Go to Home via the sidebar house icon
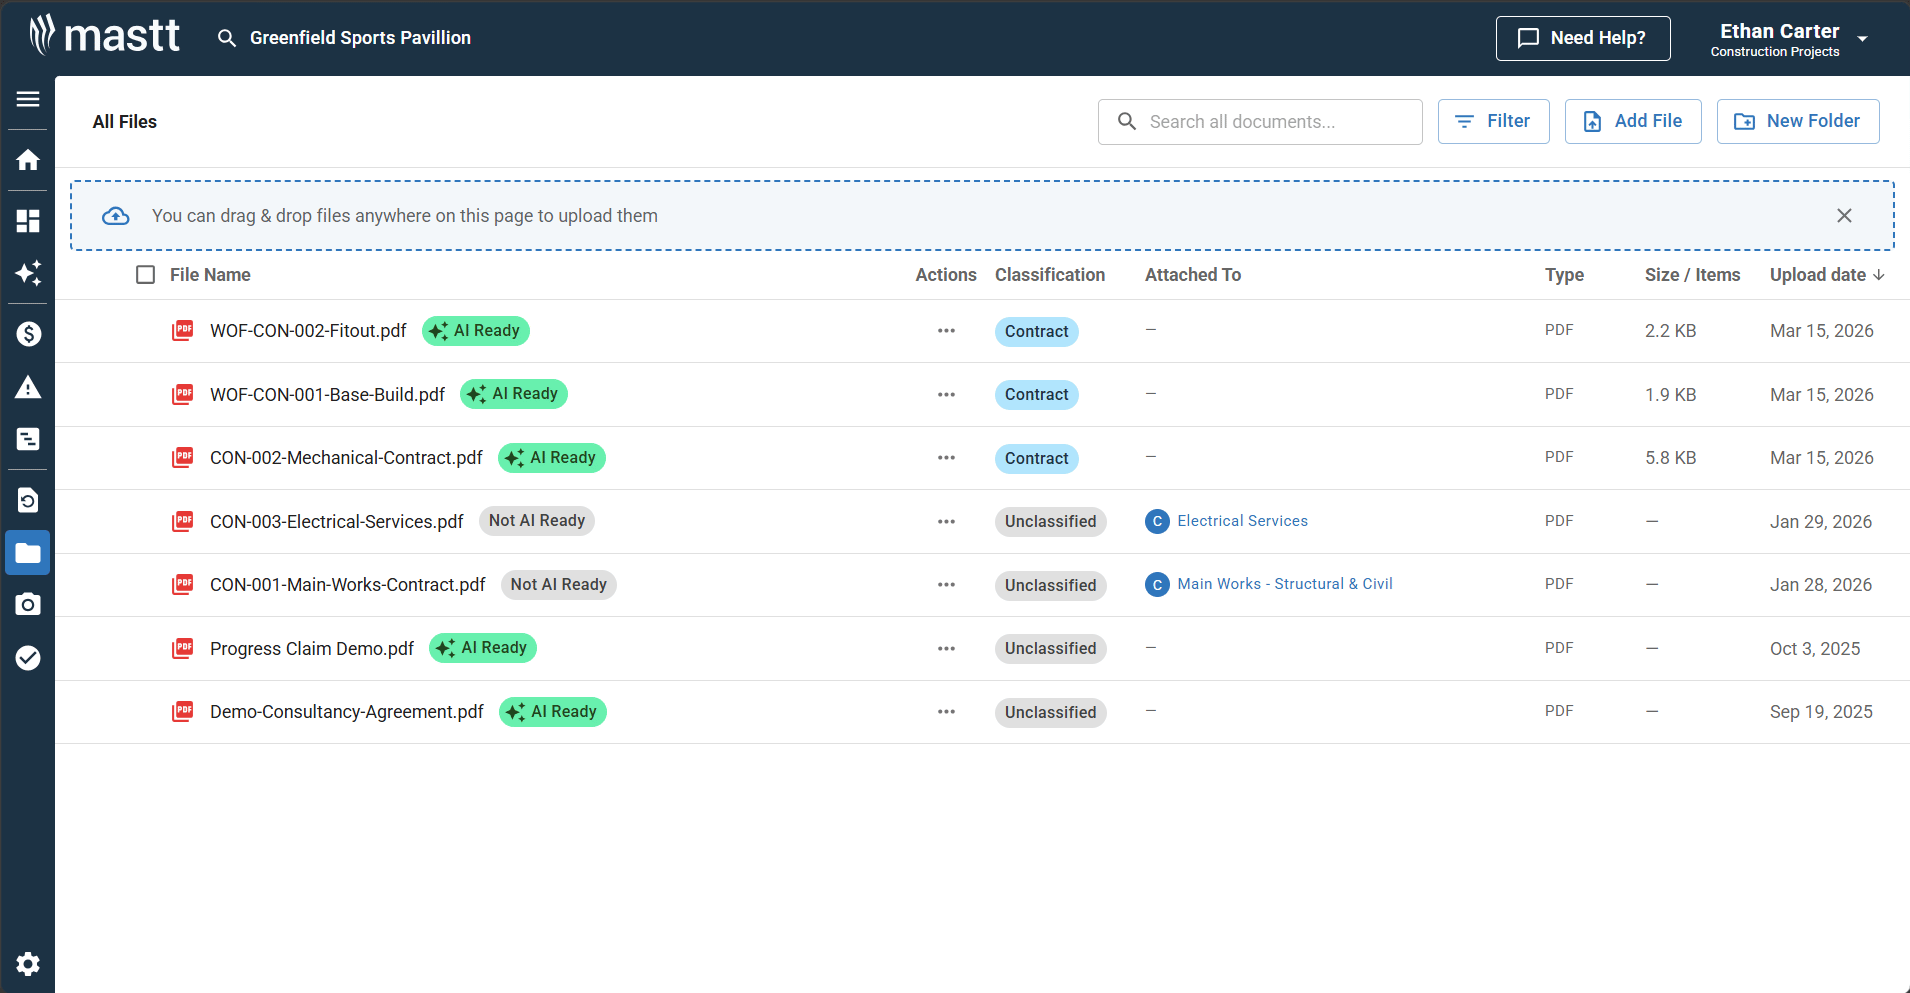The width and height of the screenshot is (1910, 993). [28, 160]
